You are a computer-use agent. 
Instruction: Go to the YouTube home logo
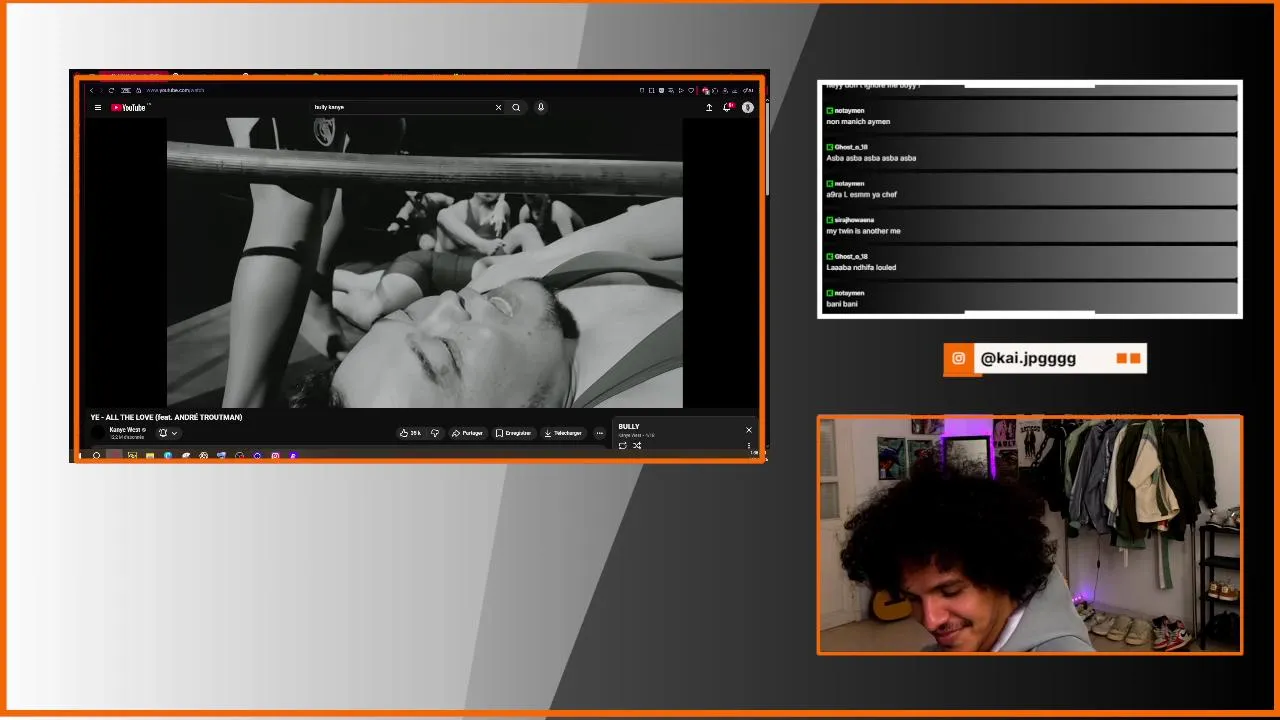pos(128,107)
